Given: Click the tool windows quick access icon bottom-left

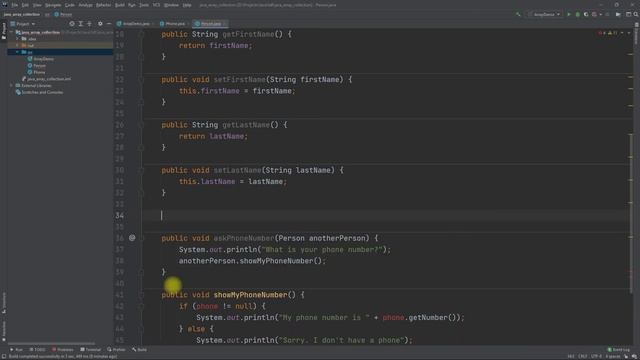Looking at the screenshot, I should pyautogui.click(x=4, y=356).
